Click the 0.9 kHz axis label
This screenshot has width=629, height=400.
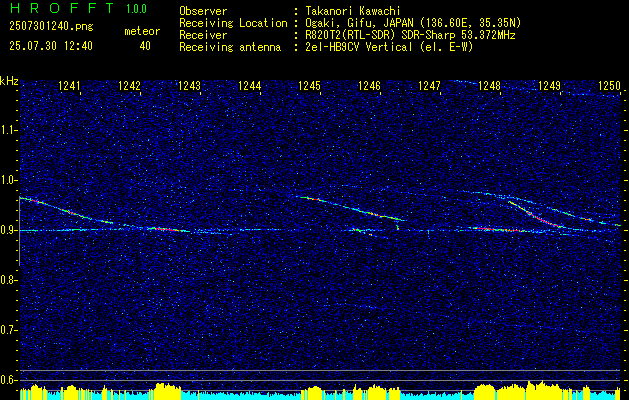tap(9, 231)
